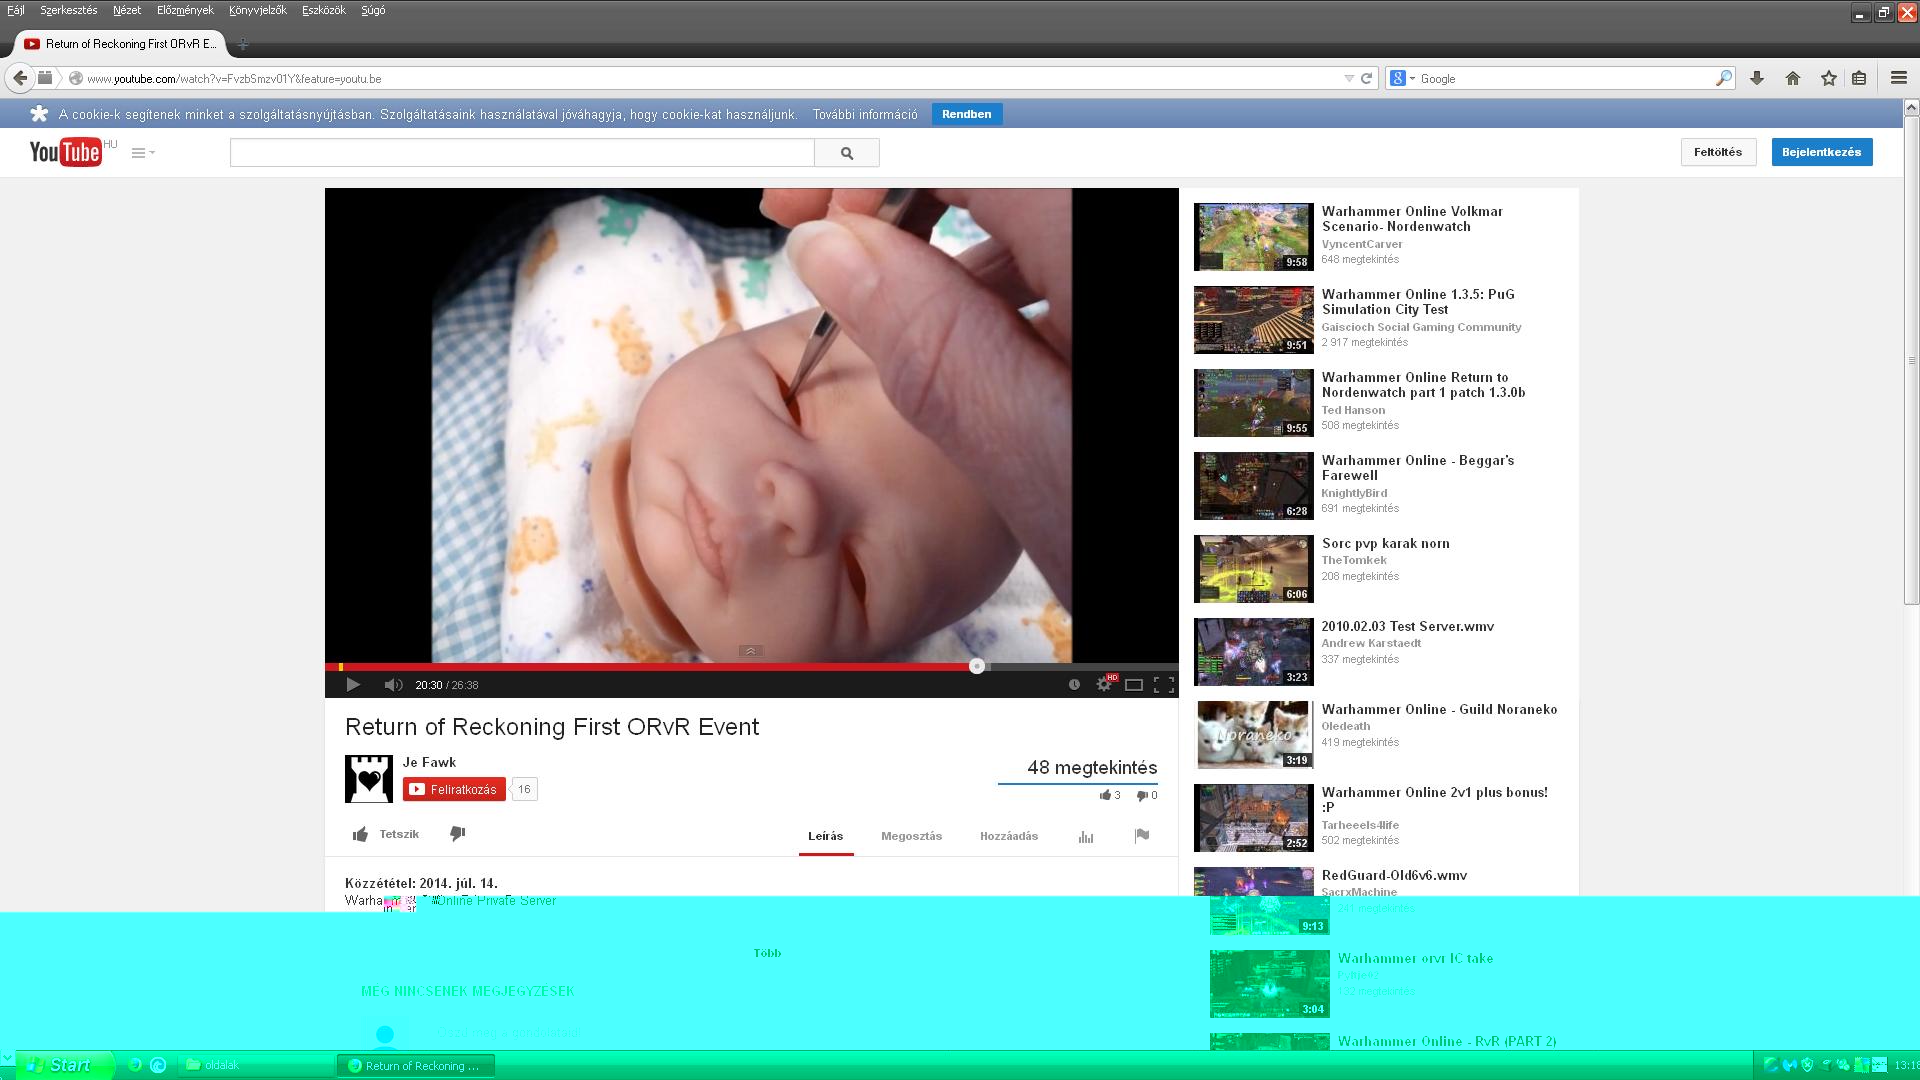This screenshot has height=1080, width=1920.
Task: Select the Megosztás tab
Action: pyautogui.click(x=911, y=836)
